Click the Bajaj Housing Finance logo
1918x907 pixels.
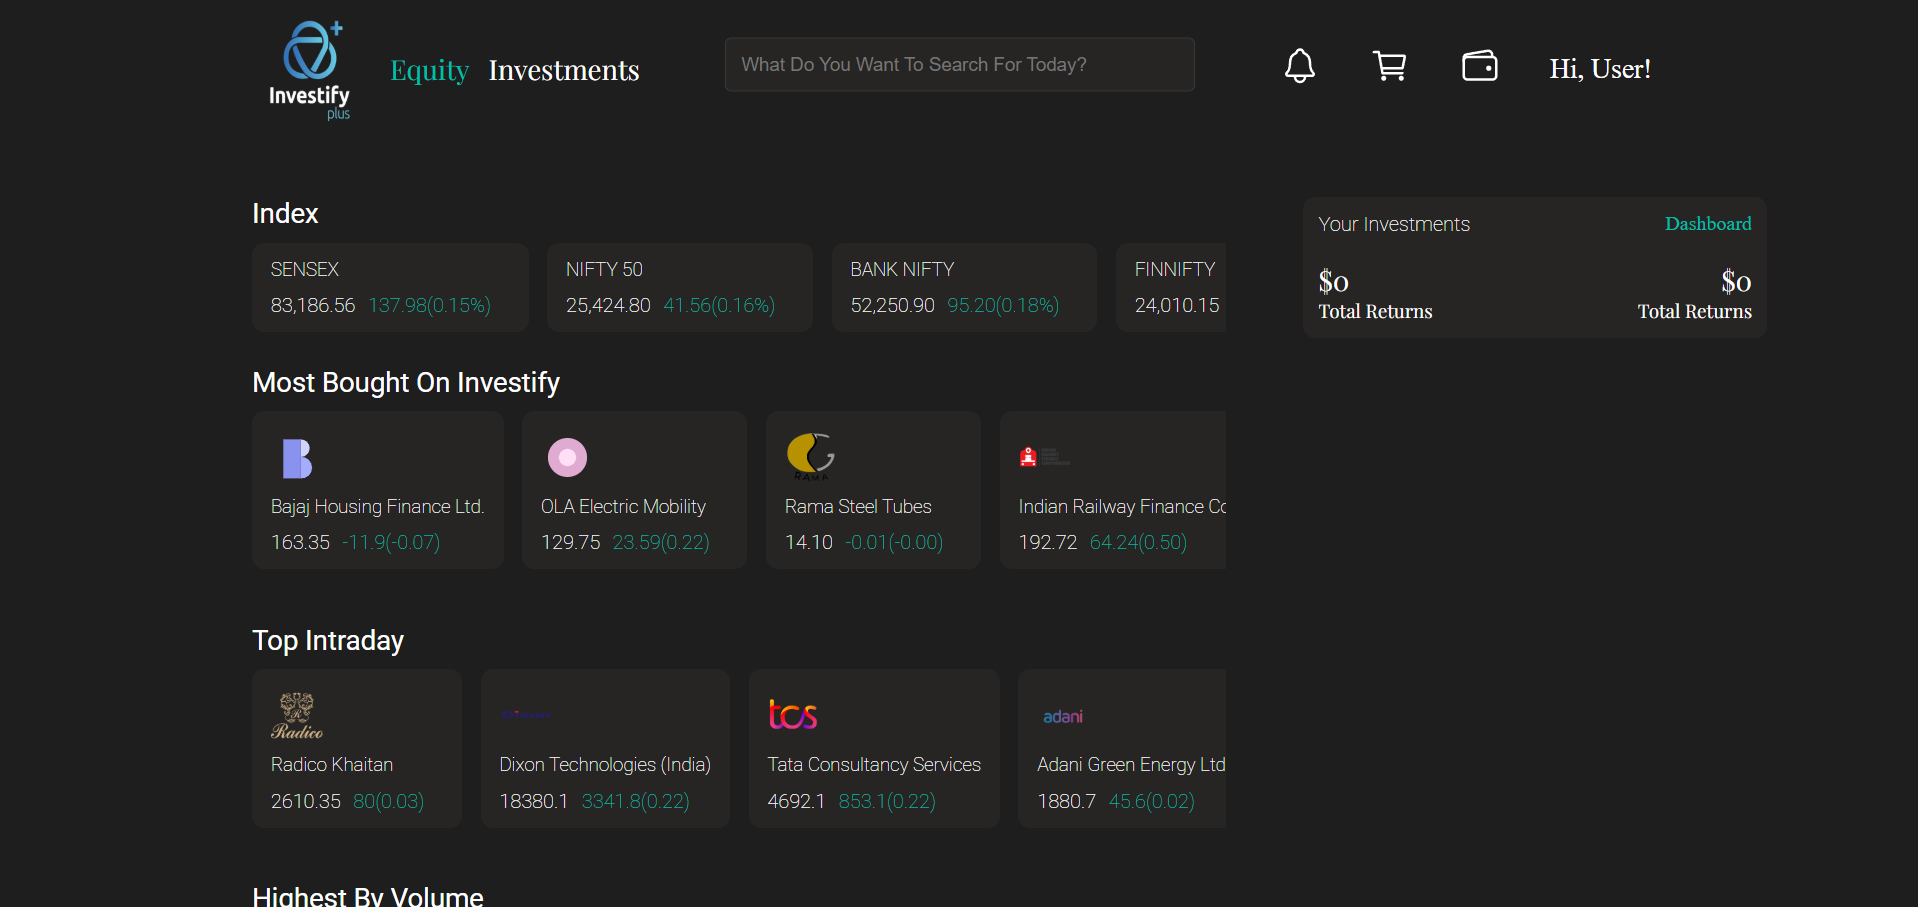click(x=297, y=459)
